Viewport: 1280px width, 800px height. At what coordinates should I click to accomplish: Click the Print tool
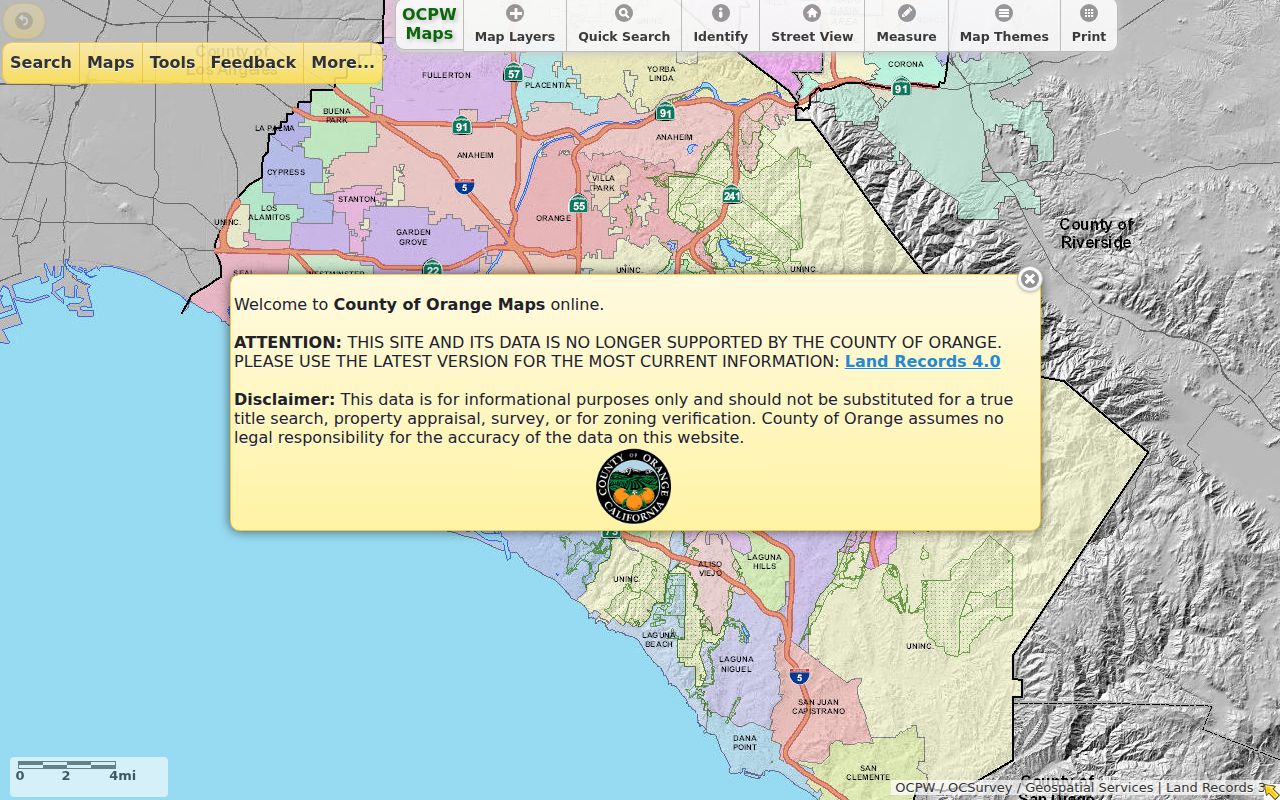tap(1088, 25)
